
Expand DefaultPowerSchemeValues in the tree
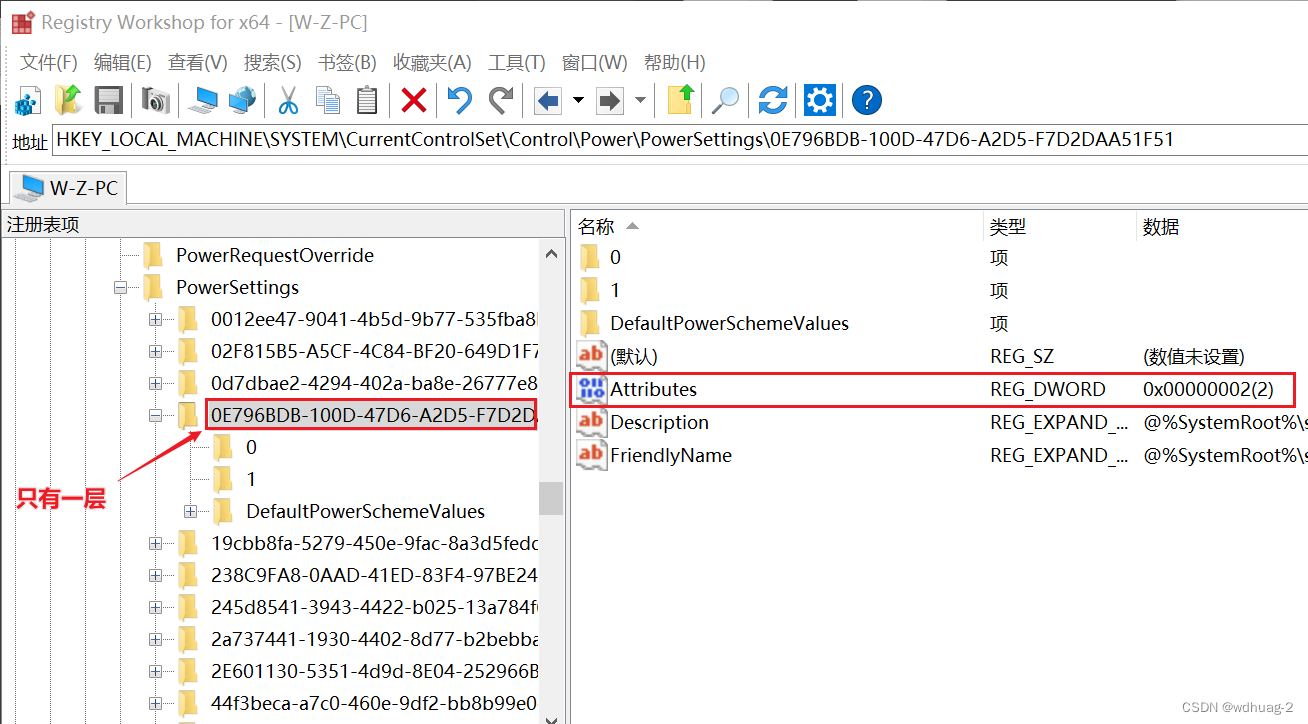(x=190, y=511)
